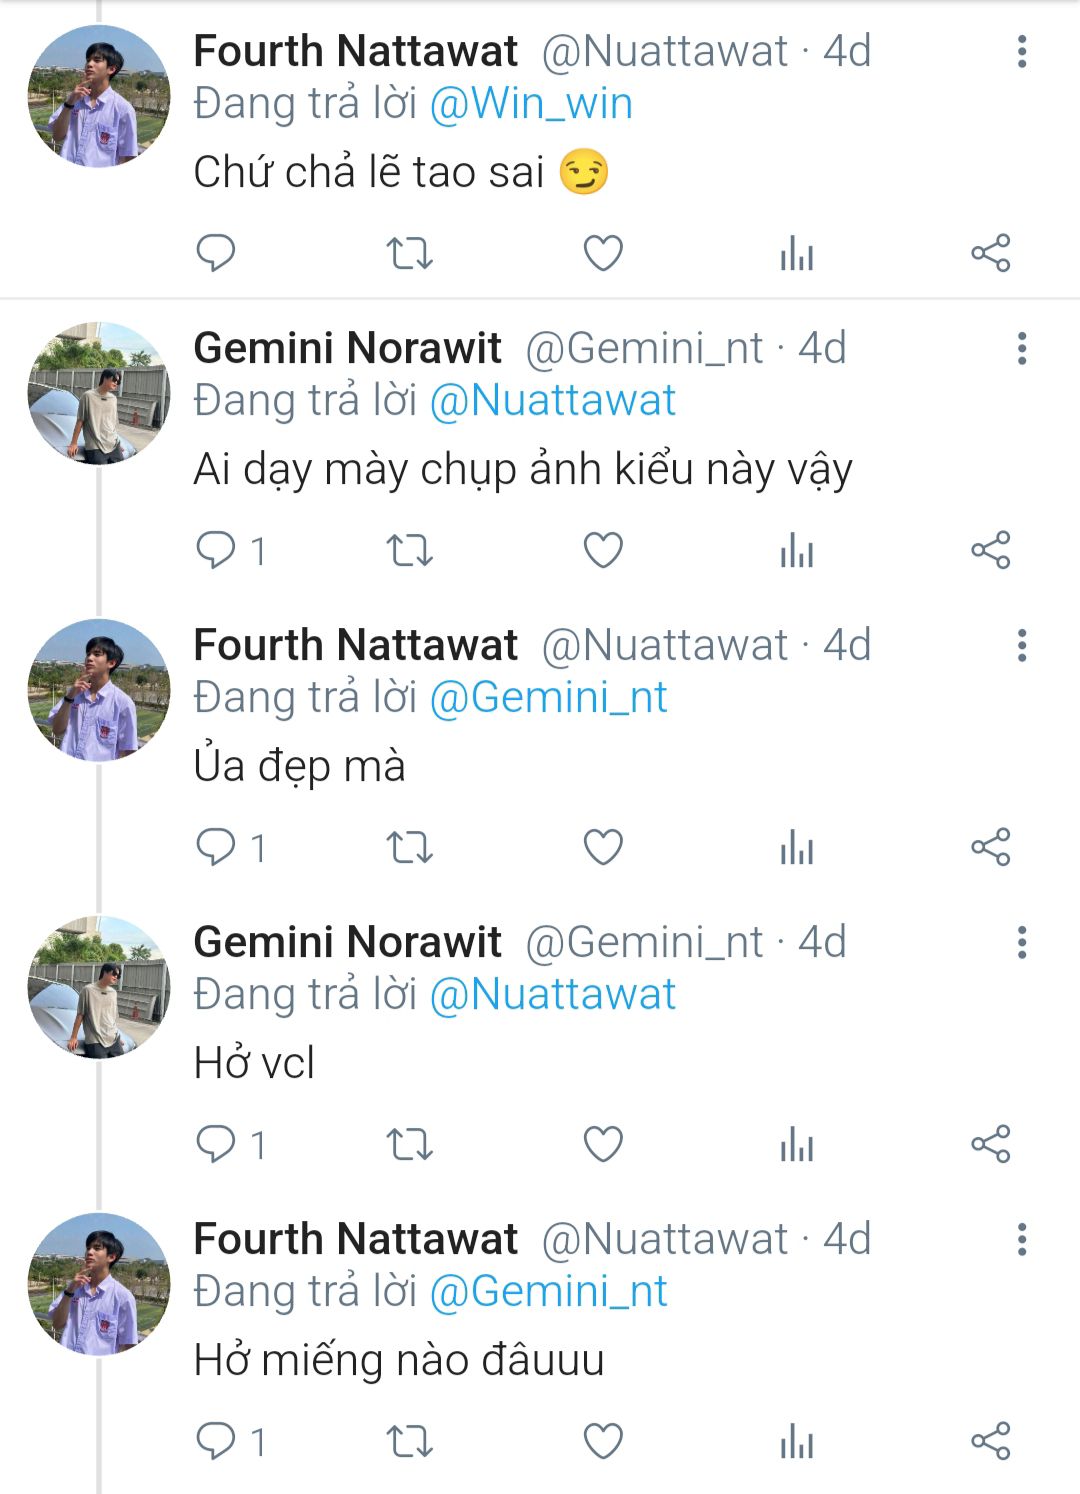
Task: Like the "Ủa đẹp mà" tweet
Action: point(603,847)
